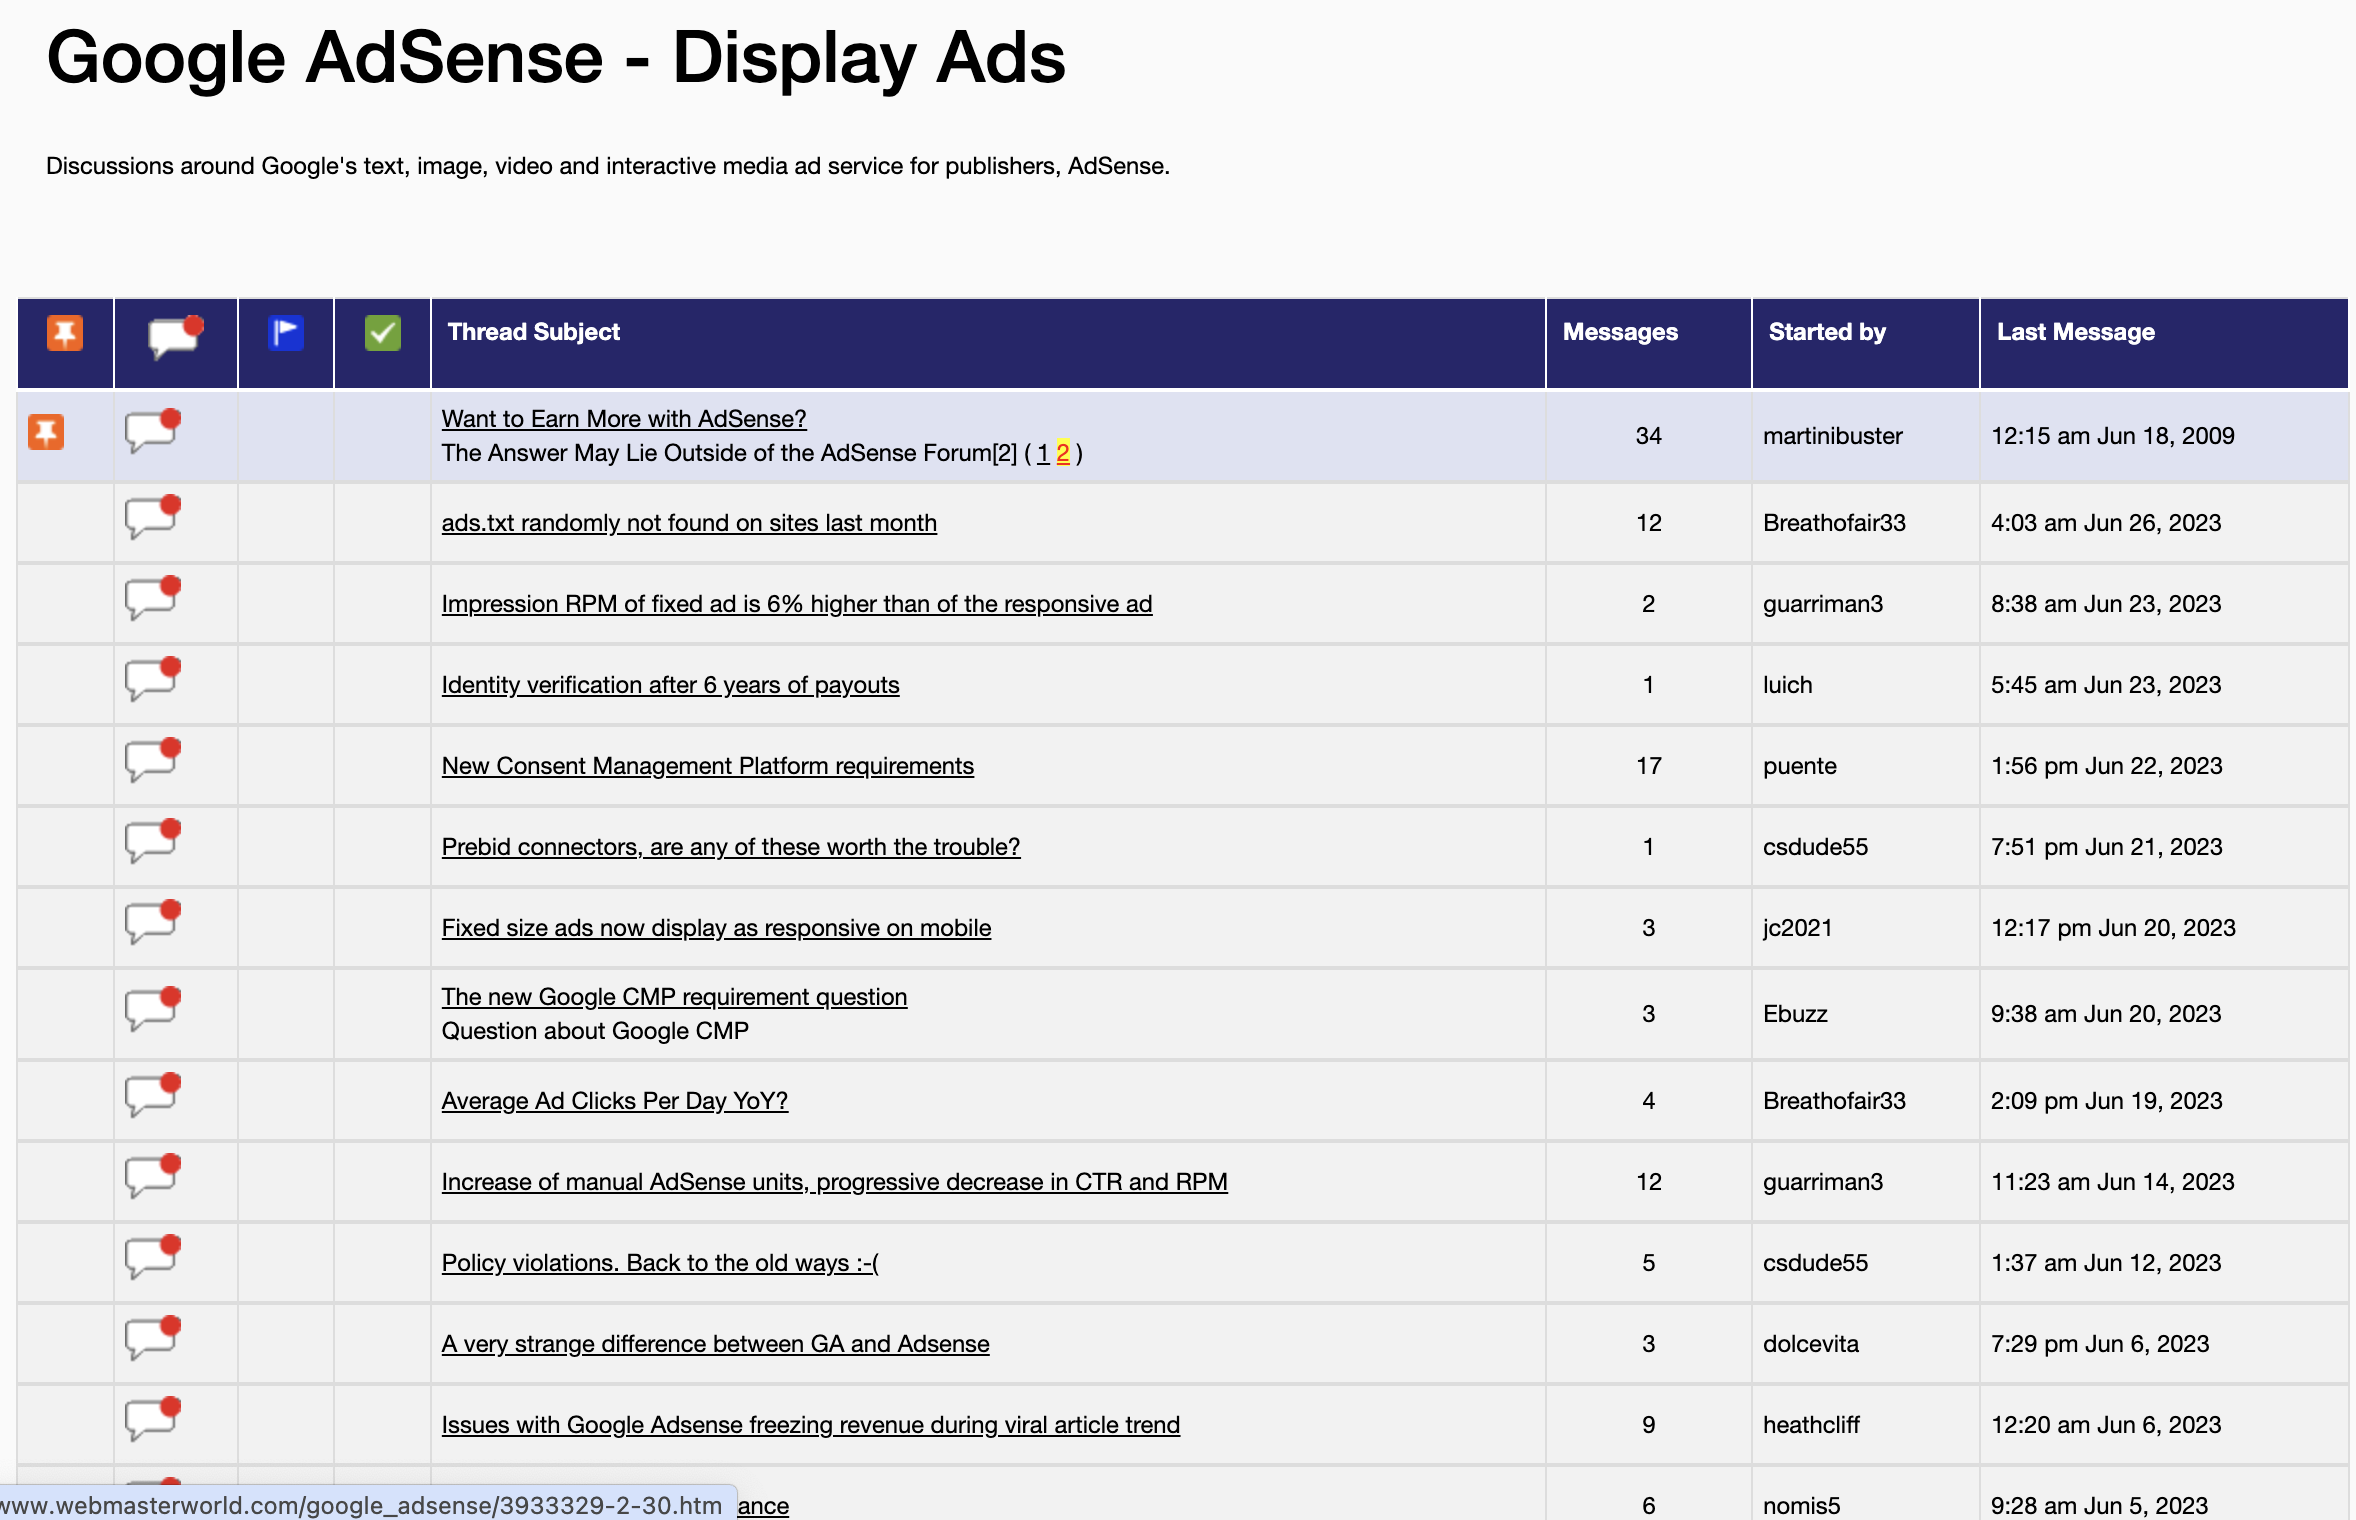Open 'A very strange difference between GA and Adsense'

coord(715,1344)
